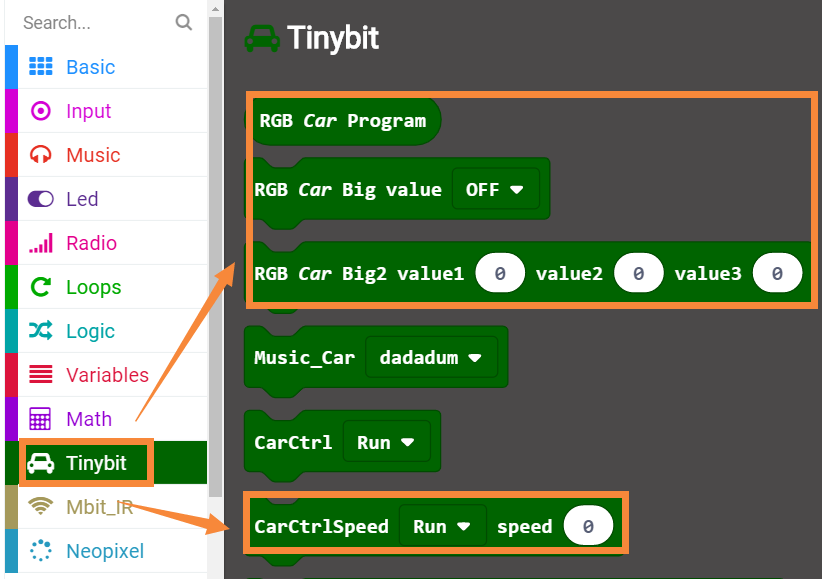Click the Loops refresh icon
822x579 pixels.
(40, 287)
